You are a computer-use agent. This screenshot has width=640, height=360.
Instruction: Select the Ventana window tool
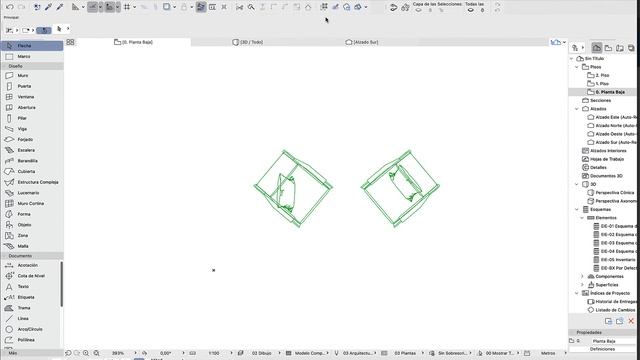[32, 97]
